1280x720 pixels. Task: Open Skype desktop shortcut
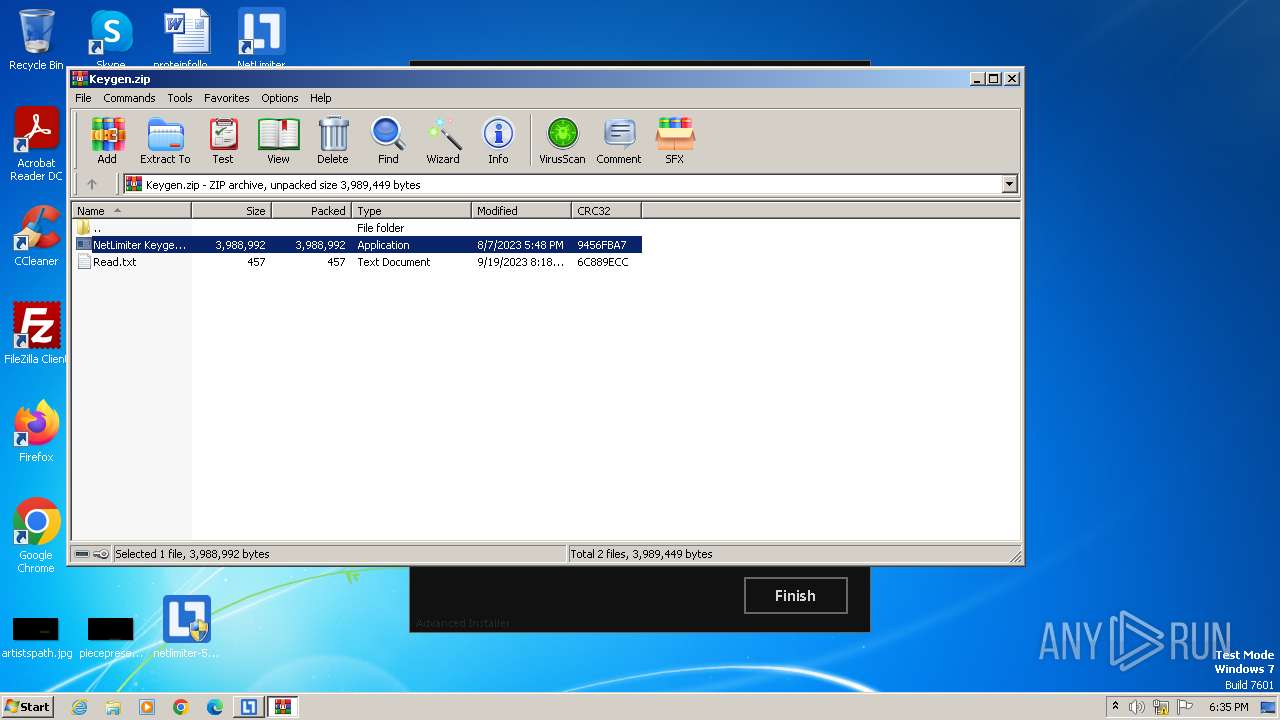point(110,38)
